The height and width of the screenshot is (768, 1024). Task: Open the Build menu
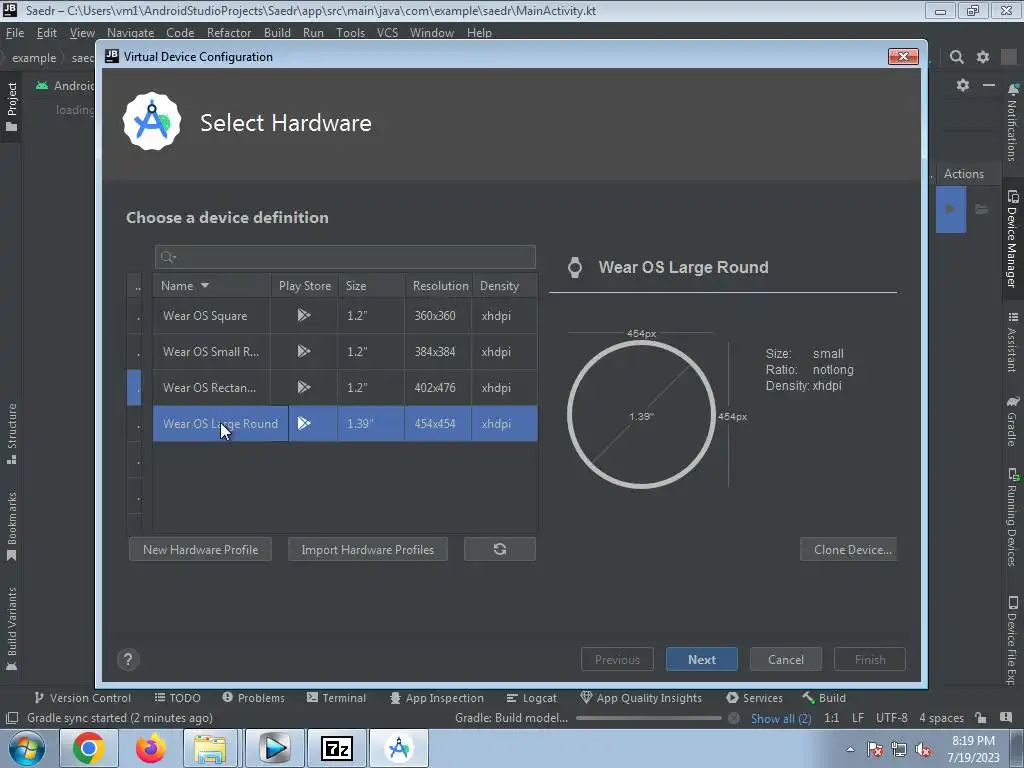pos(277,33)
